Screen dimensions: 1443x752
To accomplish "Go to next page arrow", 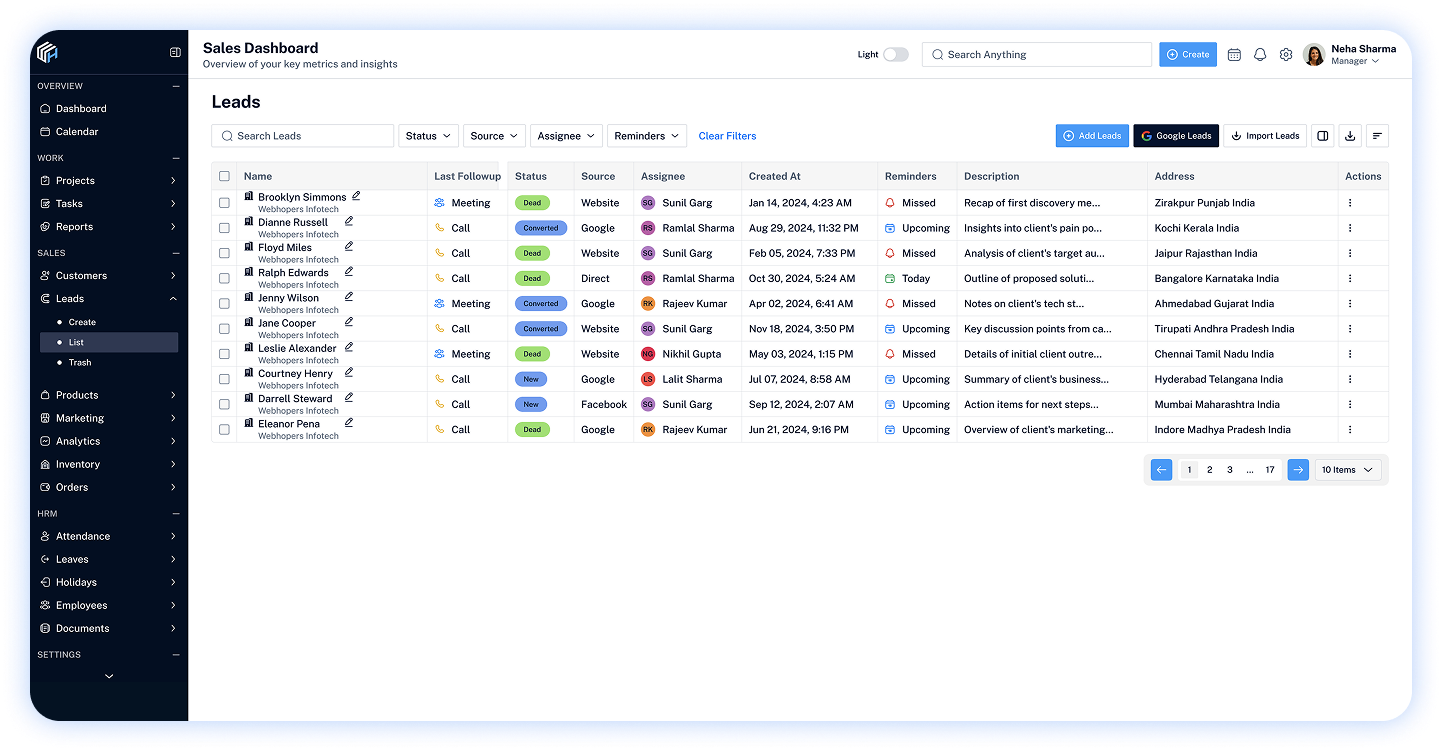I will pos(1298,470).
